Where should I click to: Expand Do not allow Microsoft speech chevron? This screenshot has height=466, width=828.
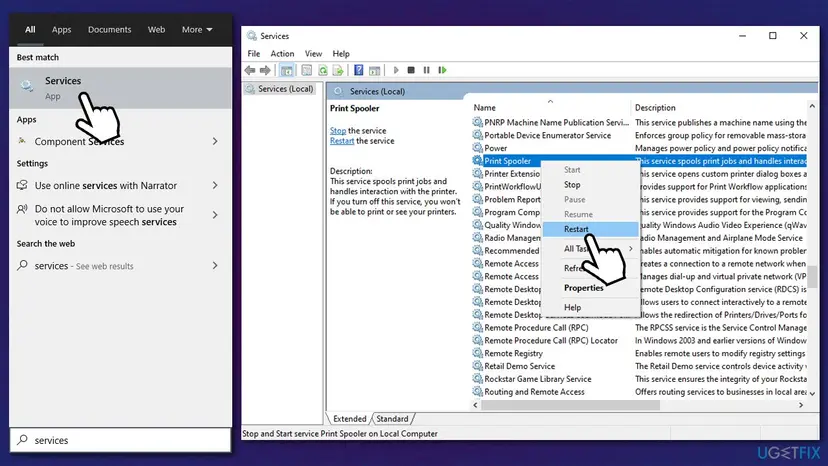(x=215, y=215)
